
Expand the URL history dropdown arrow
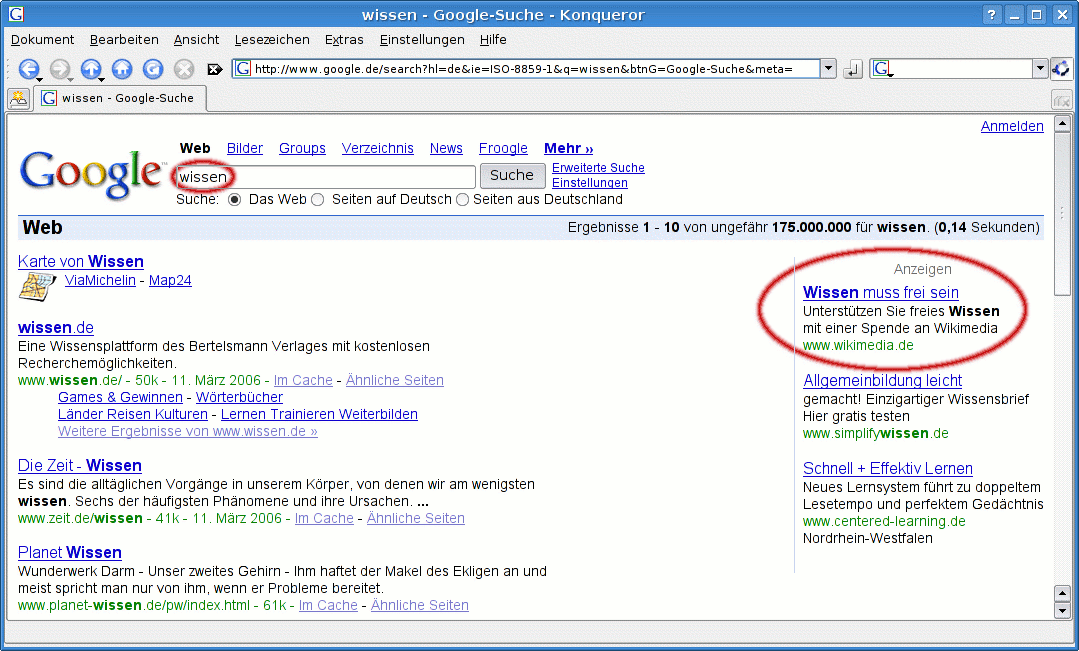[829, 69]
